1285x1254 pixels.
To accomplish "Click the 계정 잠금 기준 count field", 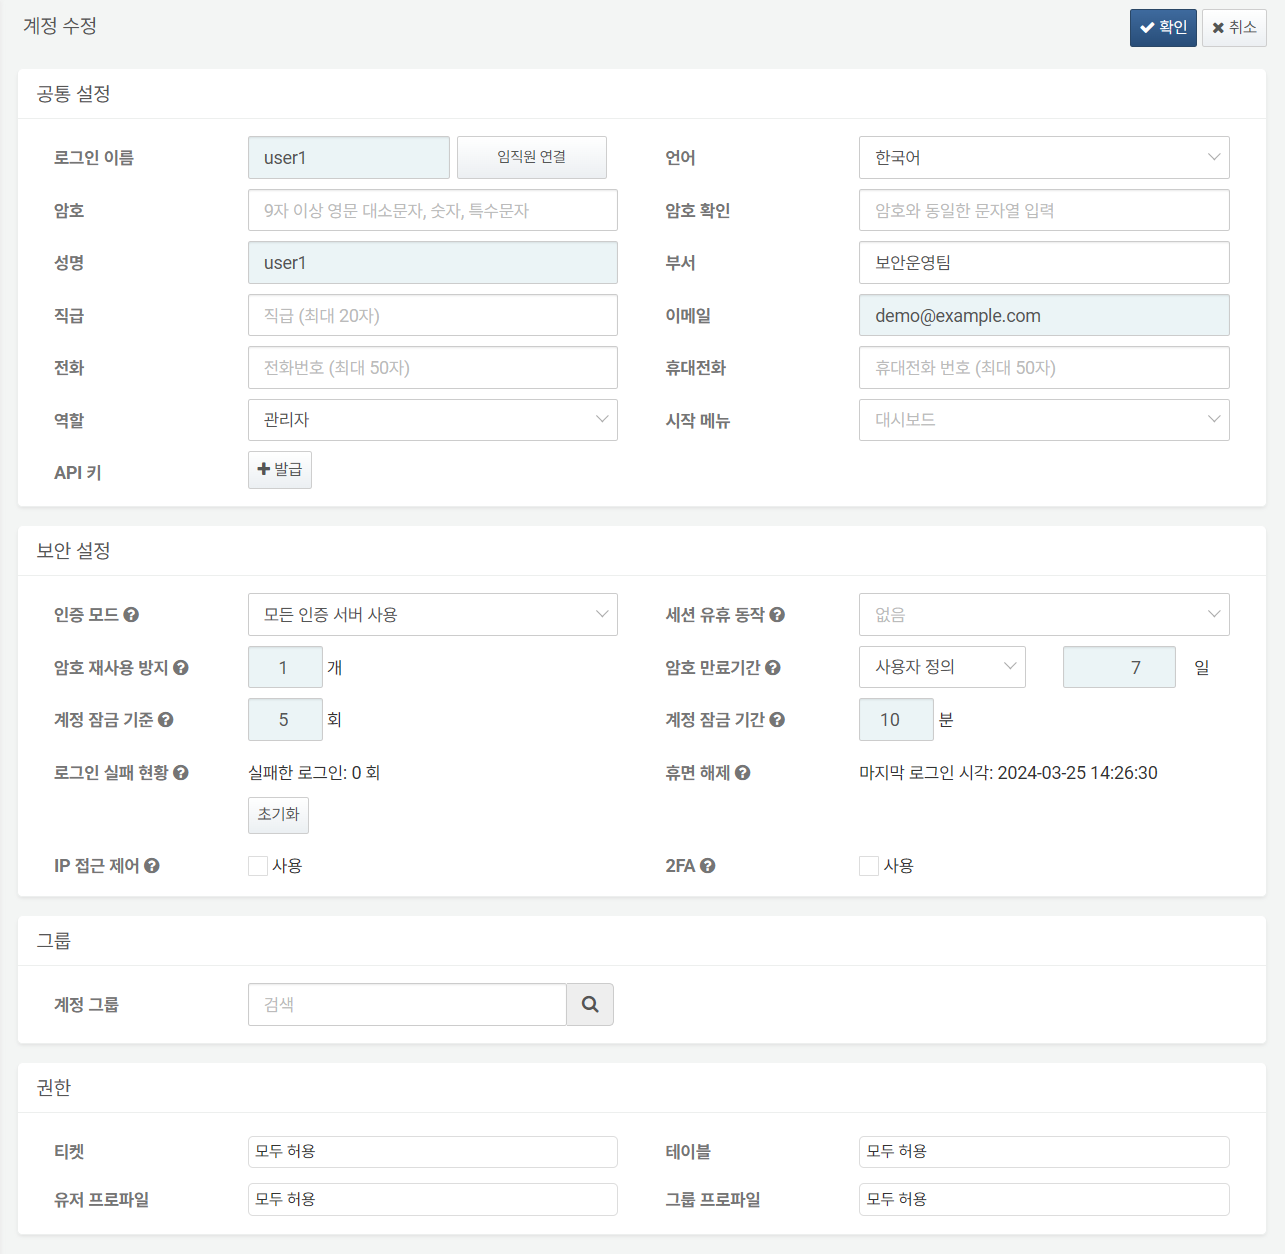I will pyautogui.click(x=285, y=720).
